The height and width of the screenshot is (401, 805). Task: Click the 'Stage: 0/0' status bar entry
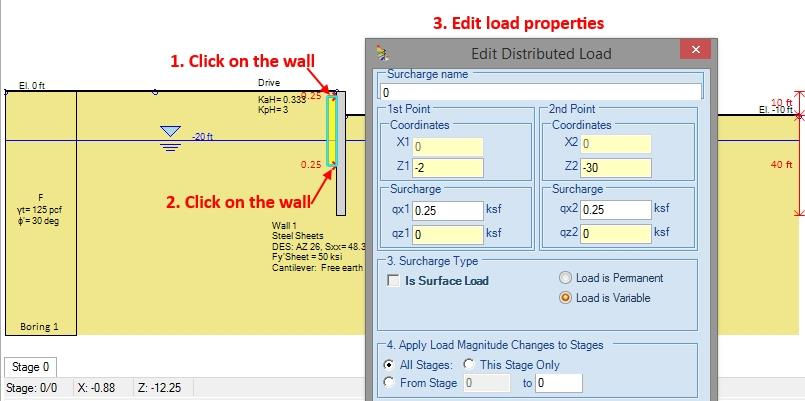pyautogui.click(x=31, y=388)
